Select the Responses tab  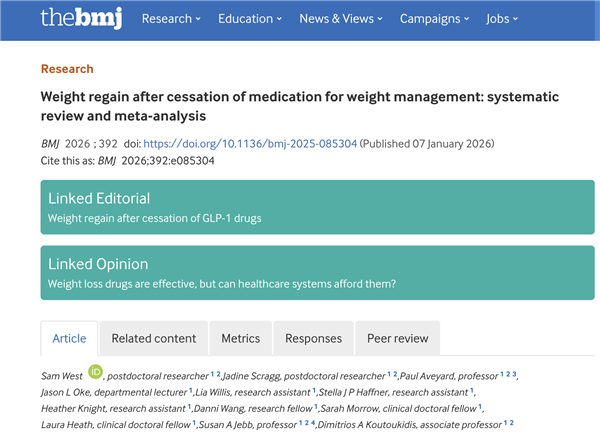click(313, 338)
